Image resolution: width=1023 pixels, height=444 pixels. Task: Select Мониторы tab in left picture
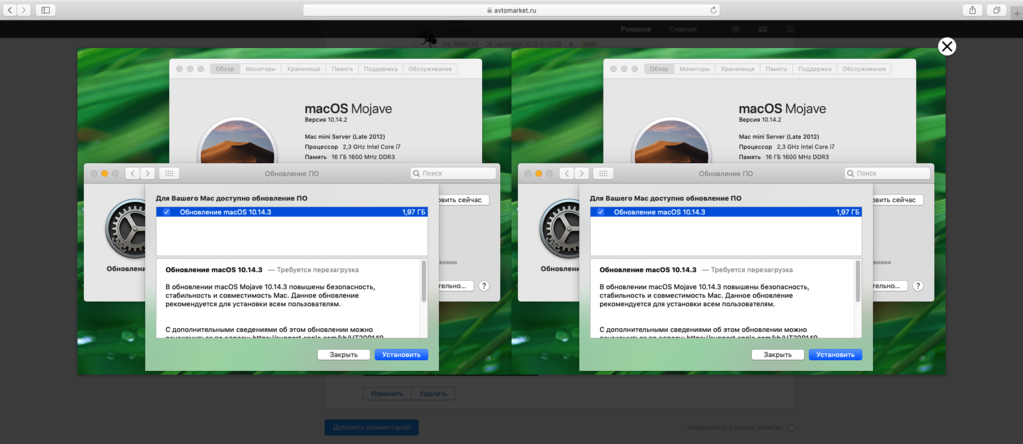click(261, 69)
